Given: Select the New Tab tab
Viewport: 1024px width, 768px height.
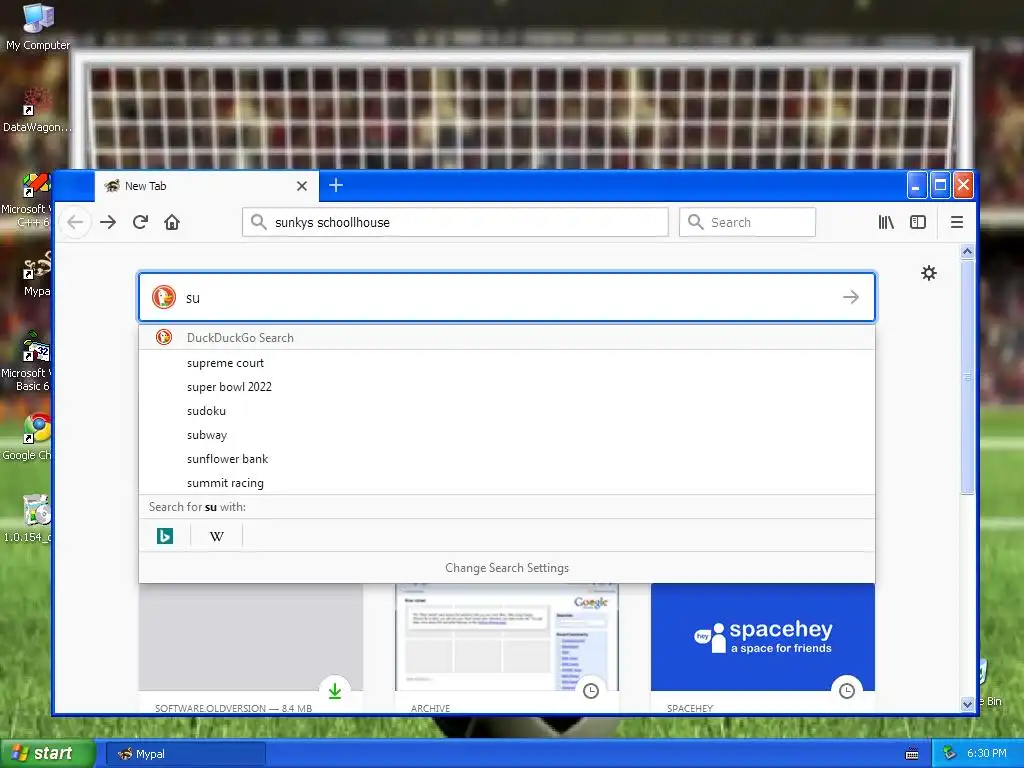Looking at the screenshot, I should click(x=206, y=186).
